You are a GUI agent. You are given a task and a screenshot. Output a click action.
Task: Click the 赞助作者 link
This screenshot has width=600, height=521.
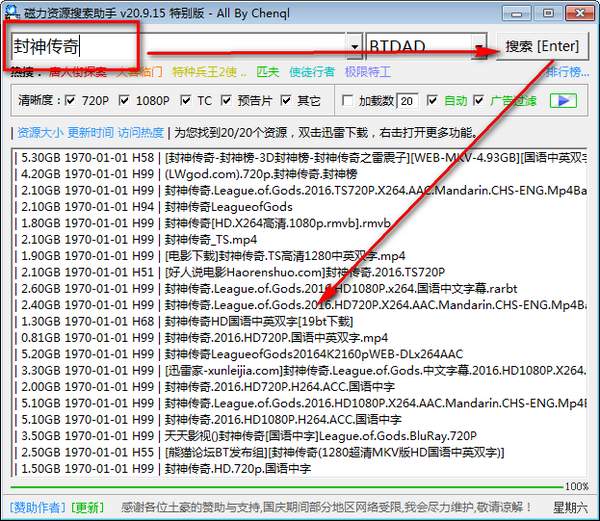pos(38,508)
